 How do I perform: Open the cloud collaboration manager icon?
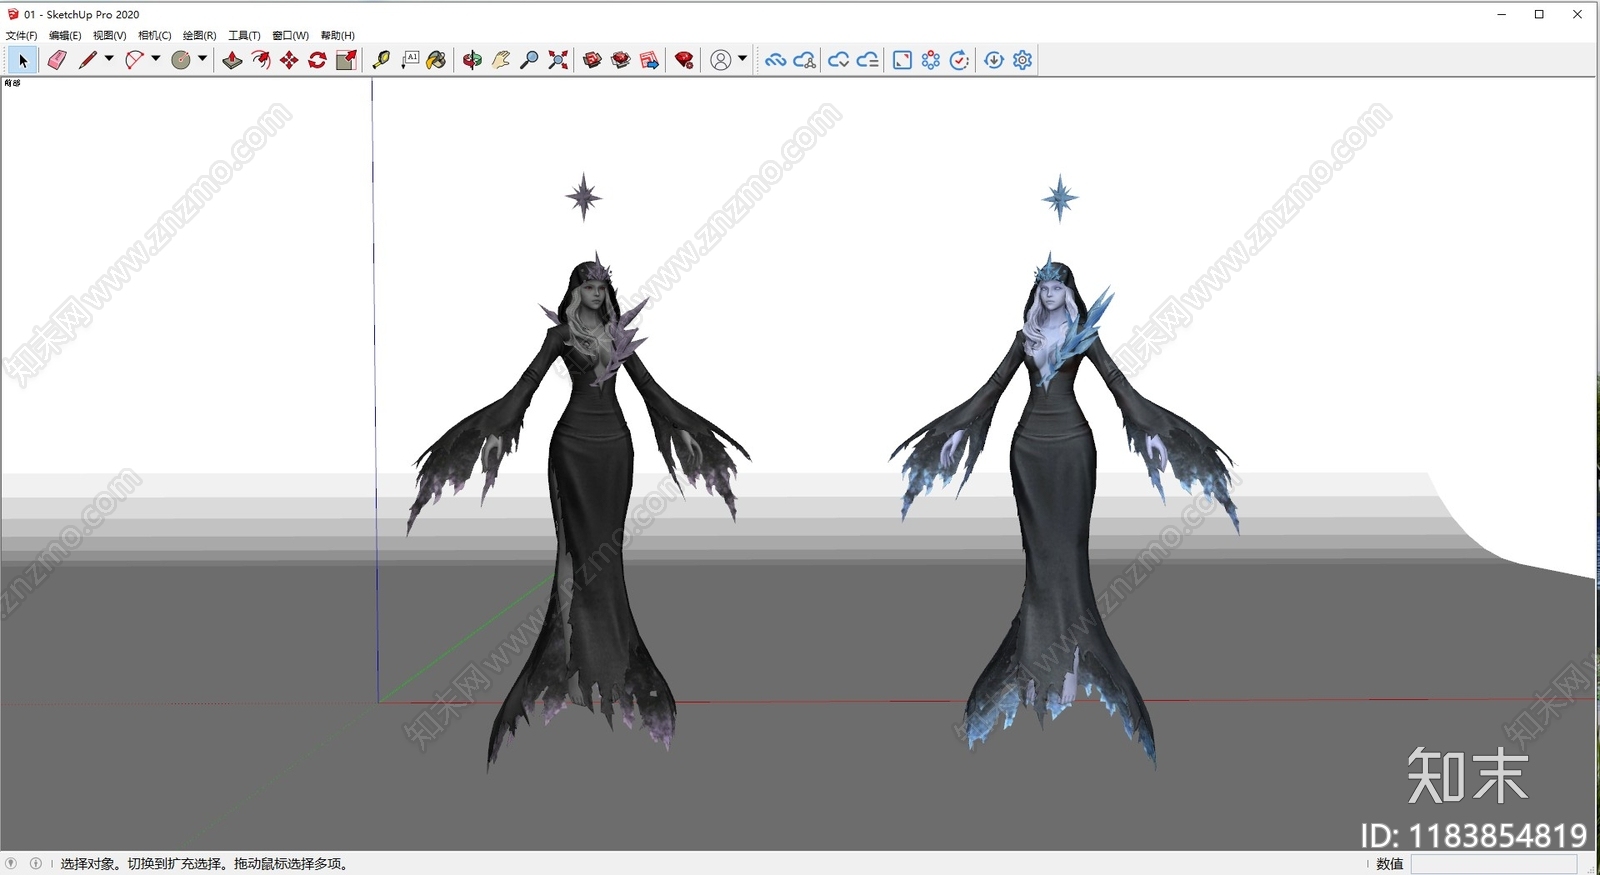(804, 60)
